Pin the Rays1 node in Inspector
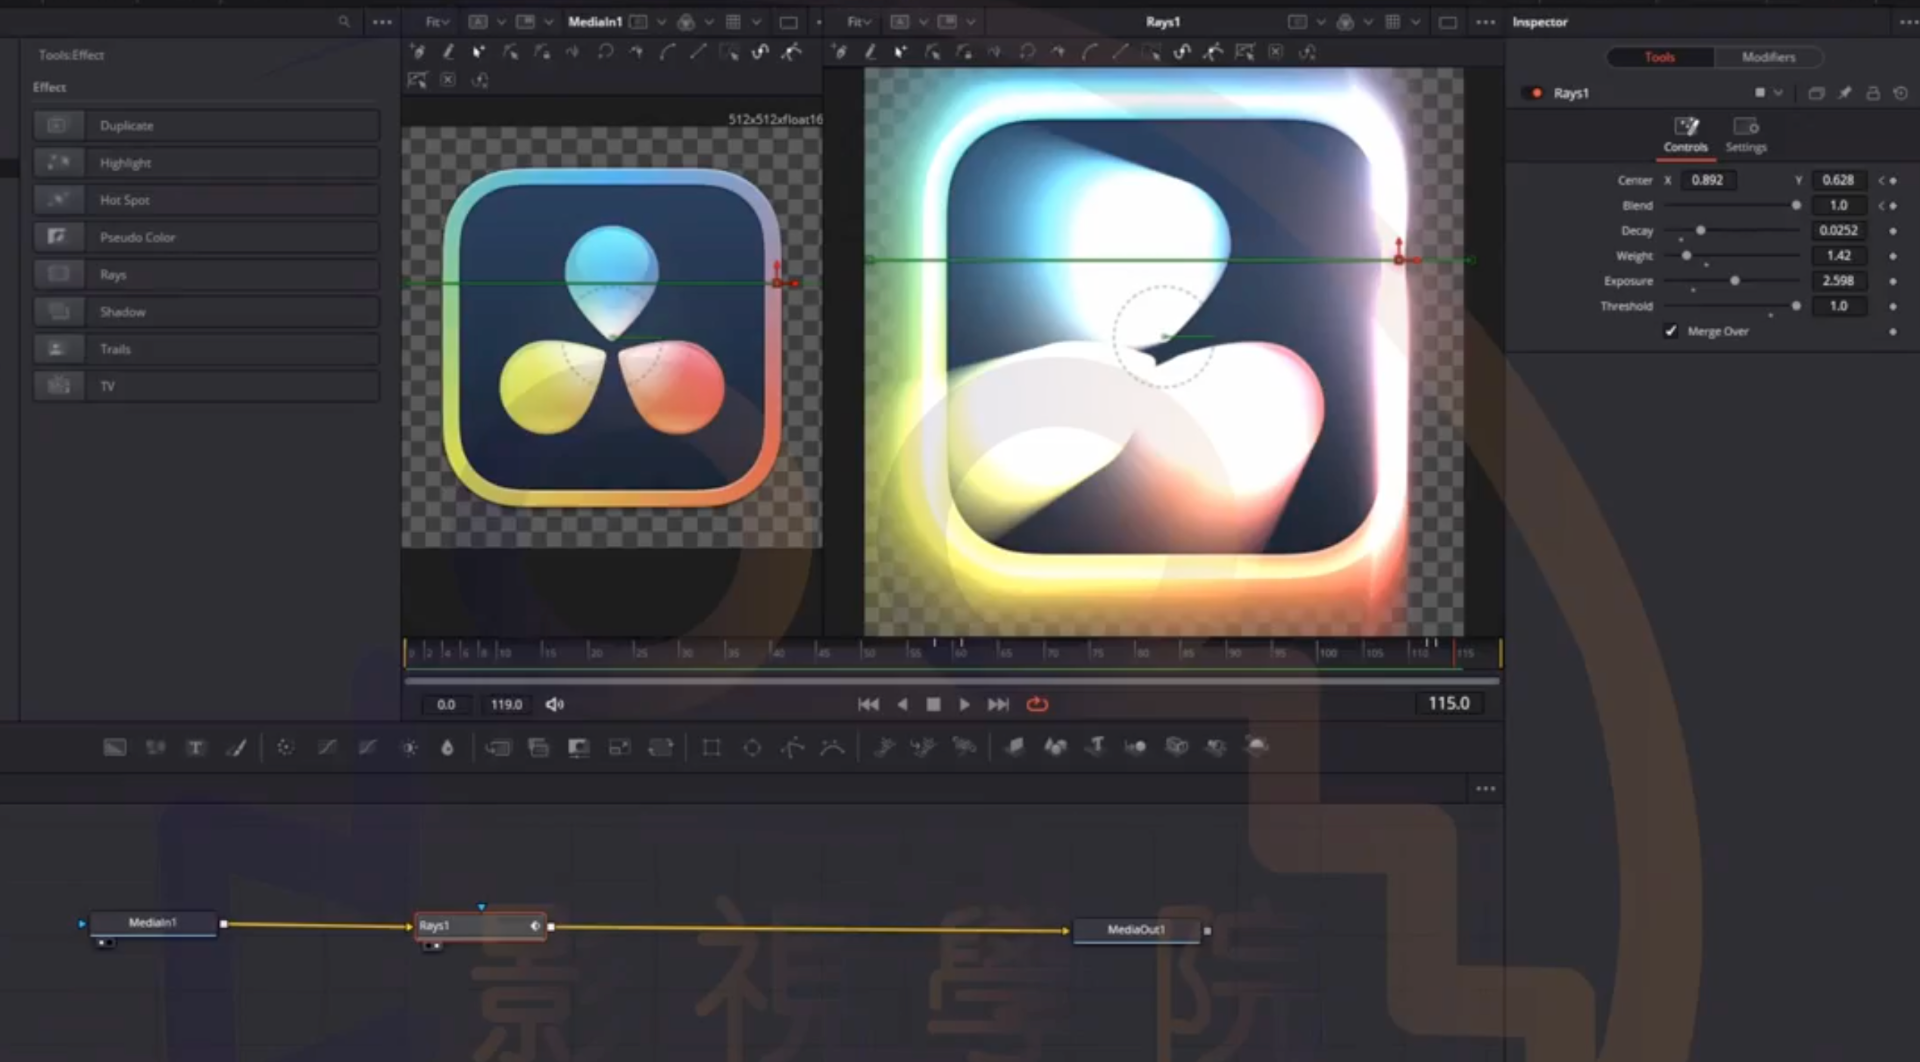The width and height of the screenshot is (1920, 1062). tap(1845, 93)
